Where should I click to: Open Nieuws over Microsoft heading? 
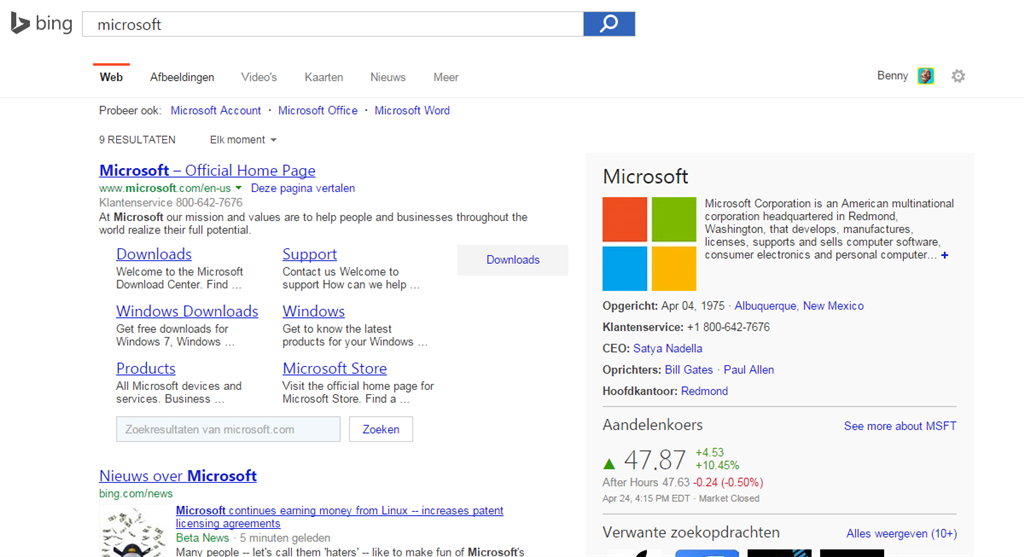tap(178, 476)
